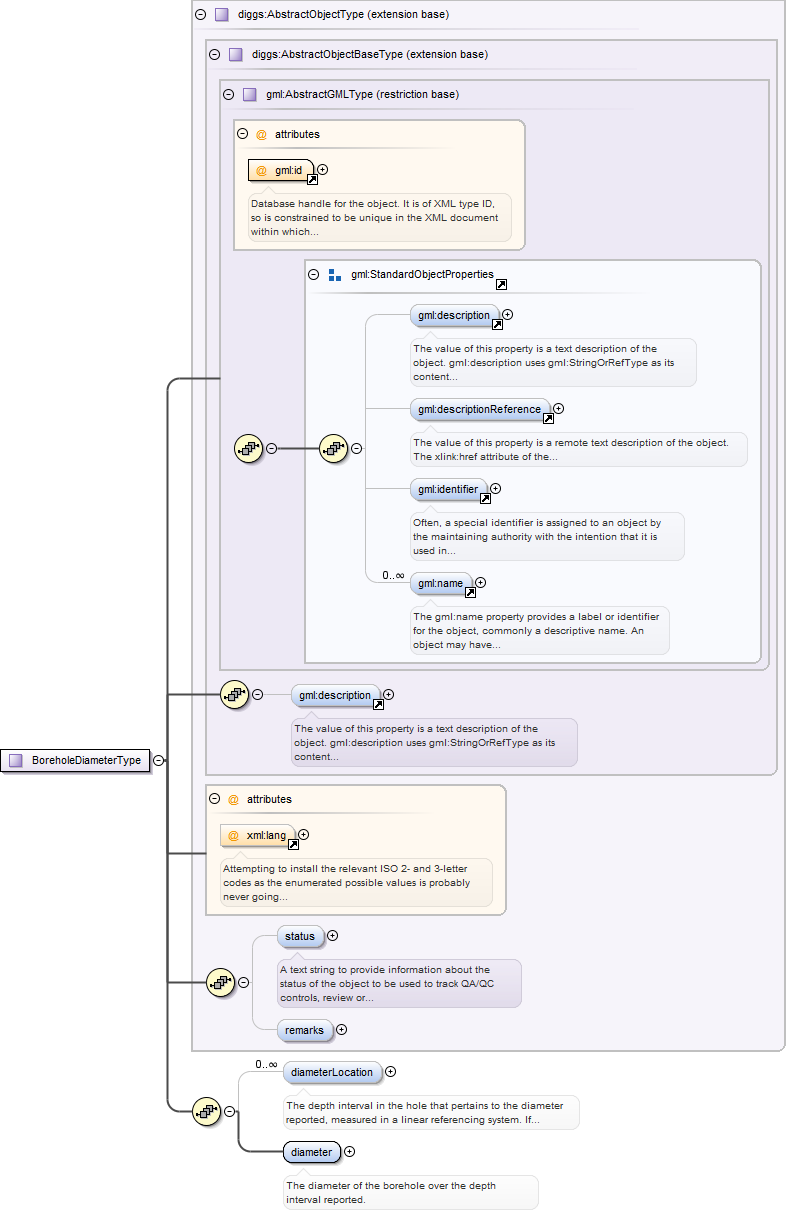Viewport: 787px width, 1213px height.
Task: Click the gml:descriptionReference element
Action: [479, 408]
